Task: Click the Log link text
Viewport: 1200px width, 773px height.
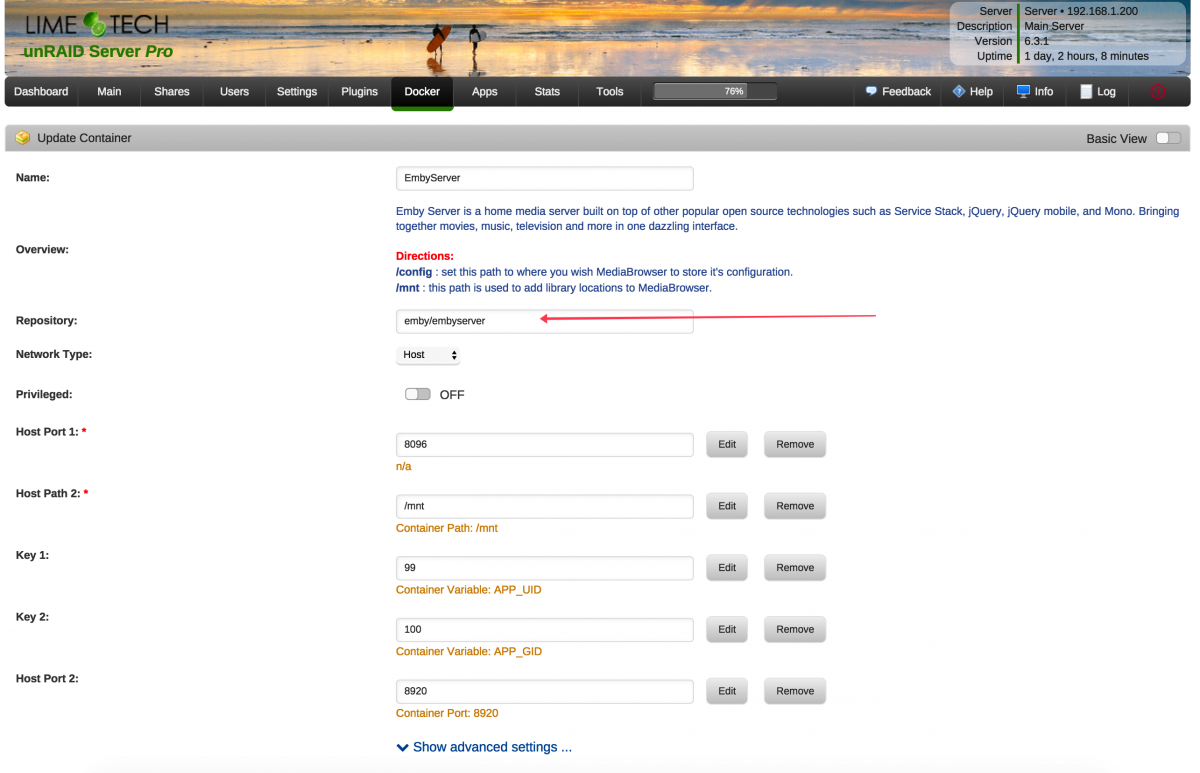Action: [1106, 91]
